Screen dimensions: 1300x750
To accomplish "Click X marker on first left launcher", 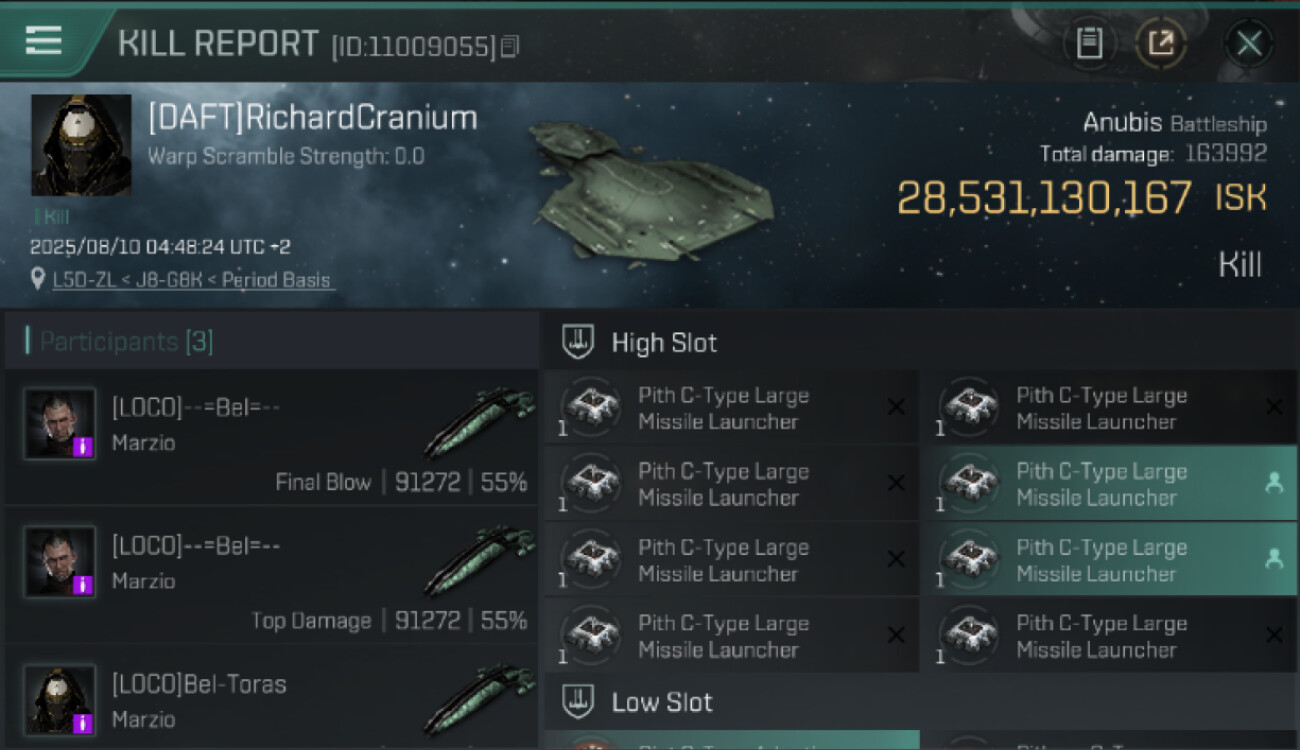I will tap(896, 407).
